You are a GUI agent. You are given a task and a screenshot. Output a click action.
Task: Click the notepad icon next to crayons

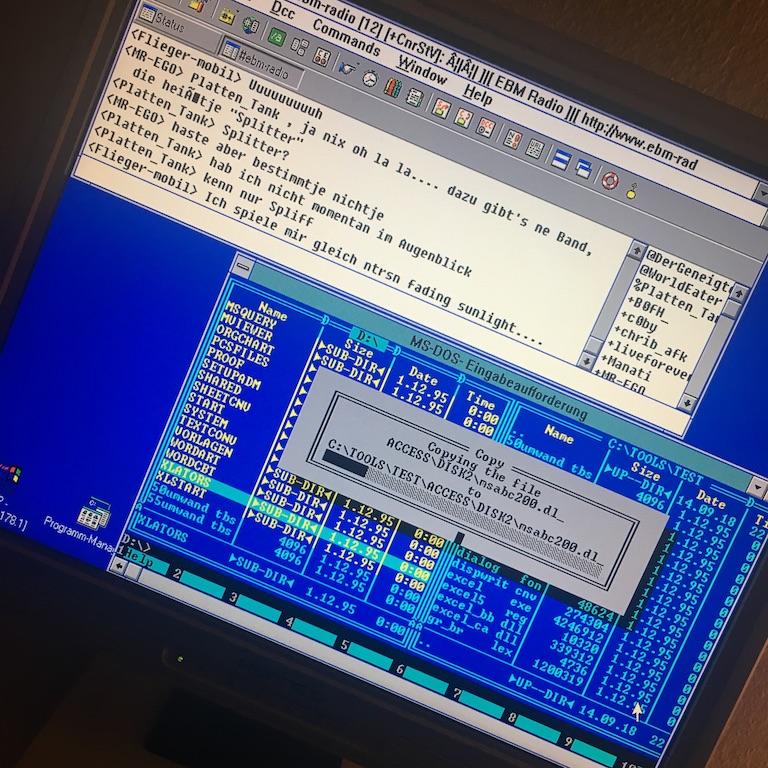pyautogui.click(x=415, y=98)
